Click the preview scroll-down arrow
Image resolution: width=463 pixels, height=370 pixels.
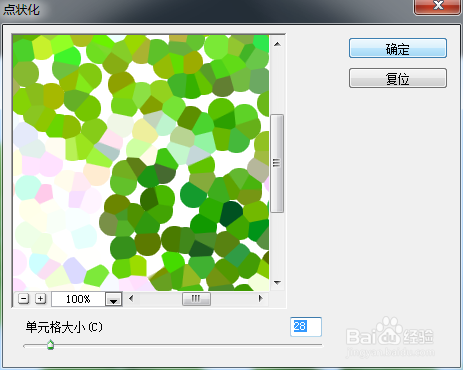click(277, 283)
